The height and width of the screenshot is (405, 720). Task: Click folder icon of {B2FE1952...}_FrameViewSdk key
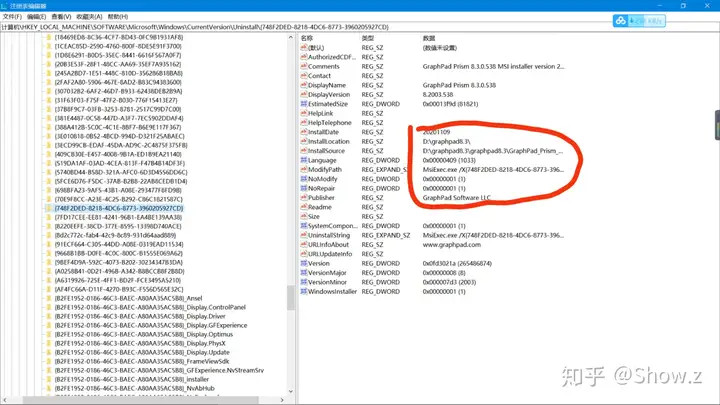pyautogui.click(x=49, y=361)
